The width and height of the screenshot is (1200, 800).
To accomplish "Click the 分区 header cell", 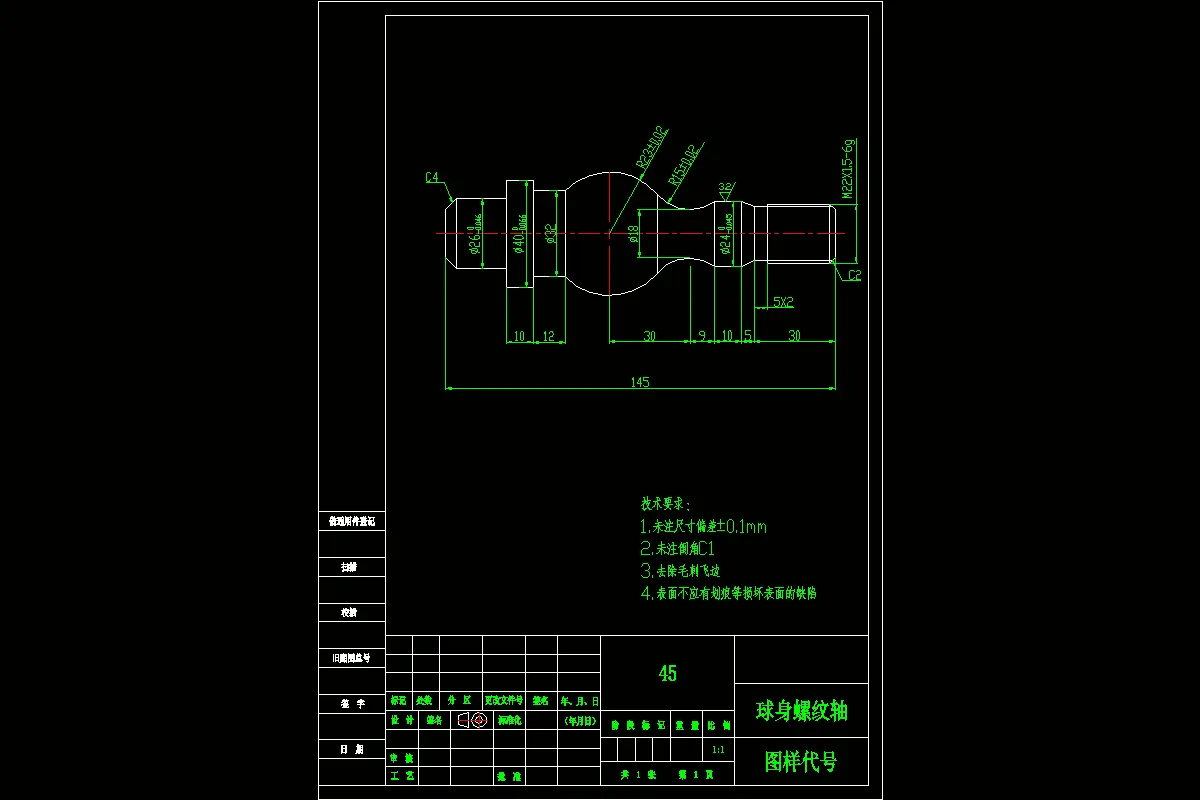I will 460,701.
